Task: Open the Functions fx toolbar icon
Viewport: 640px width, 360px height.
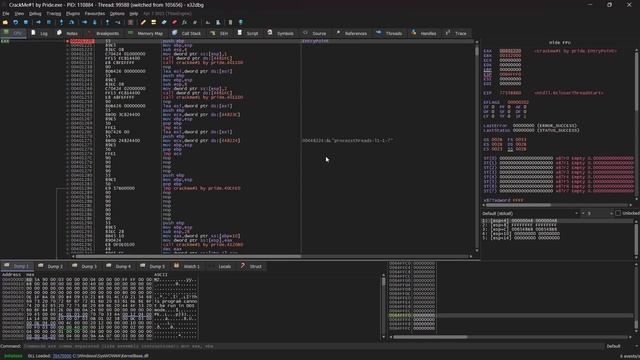Action: (184, 22)
